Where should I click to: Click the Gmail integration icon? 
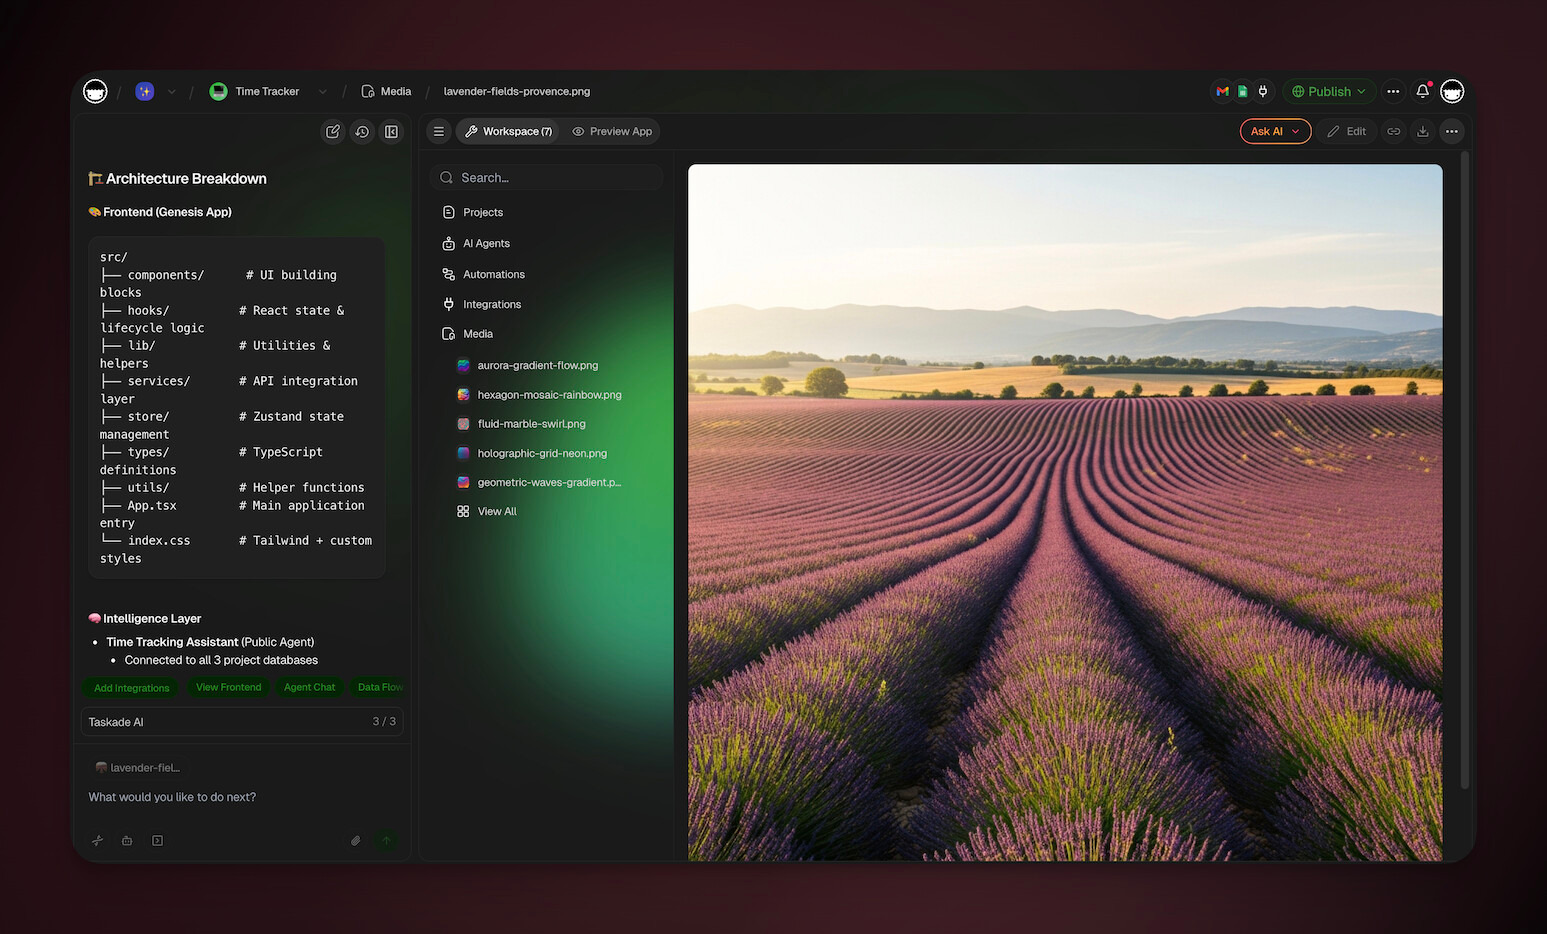click(x=1222, y=91)
